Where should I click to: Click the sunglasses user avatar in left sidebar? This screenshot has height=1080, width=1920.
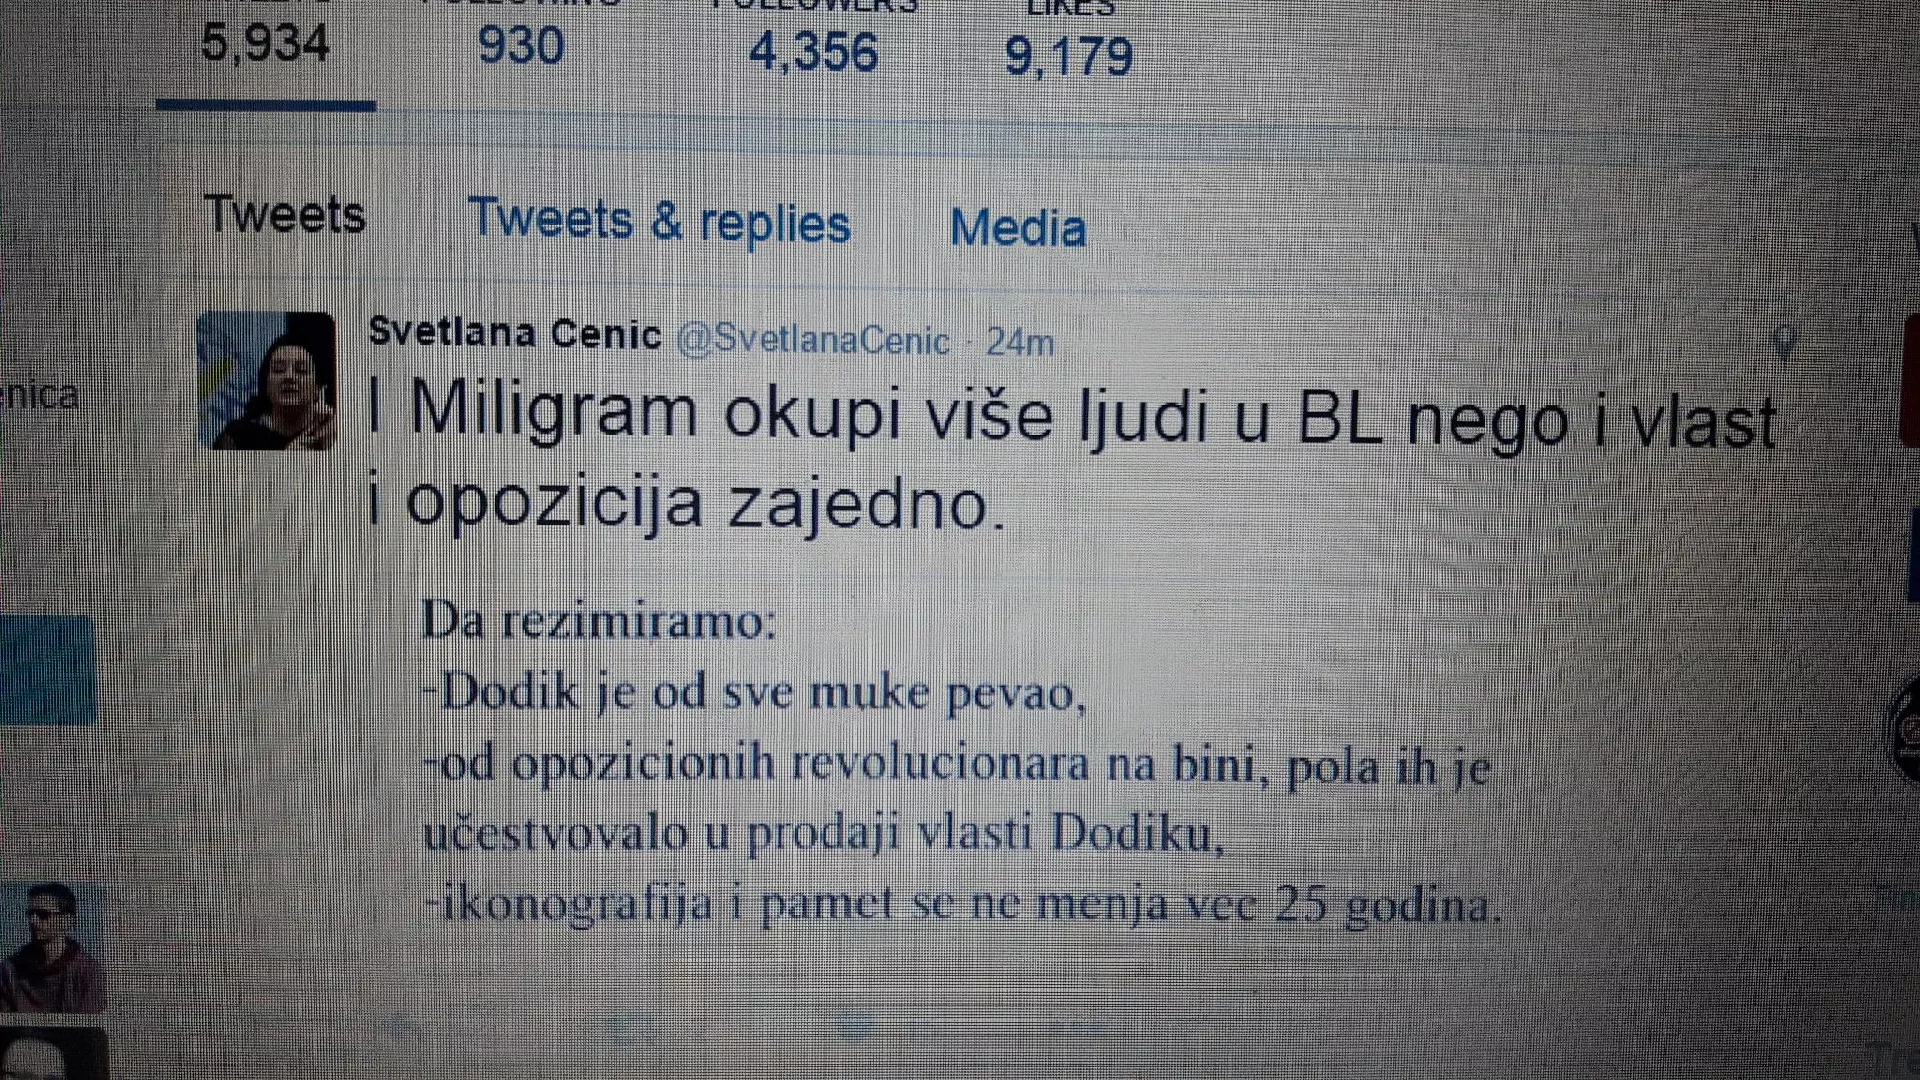[52, 947]
